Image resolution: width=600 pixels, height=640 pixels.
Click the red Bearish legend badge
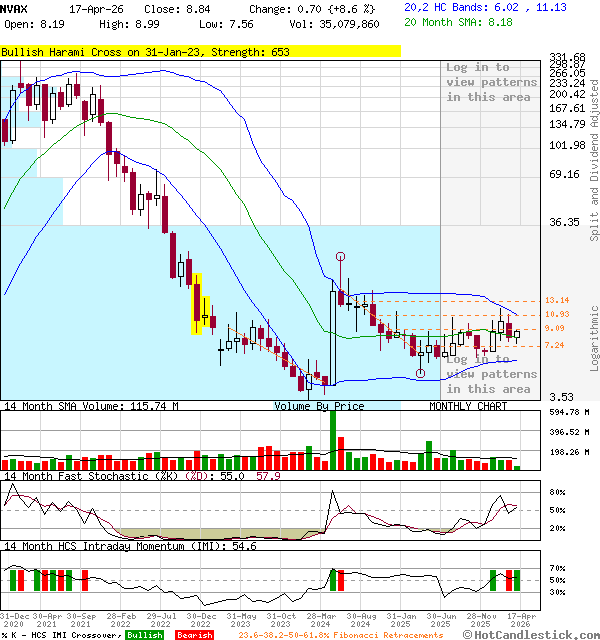coord(193,634)
